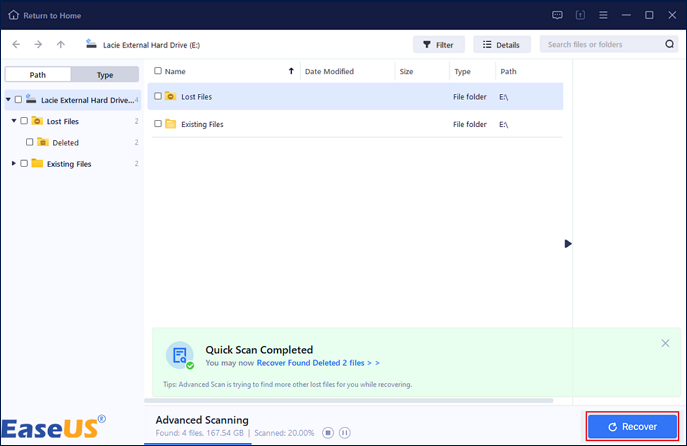
Task: Expand the Existing Files tree node
Action: pyautogui.click(x=13, y=163)
